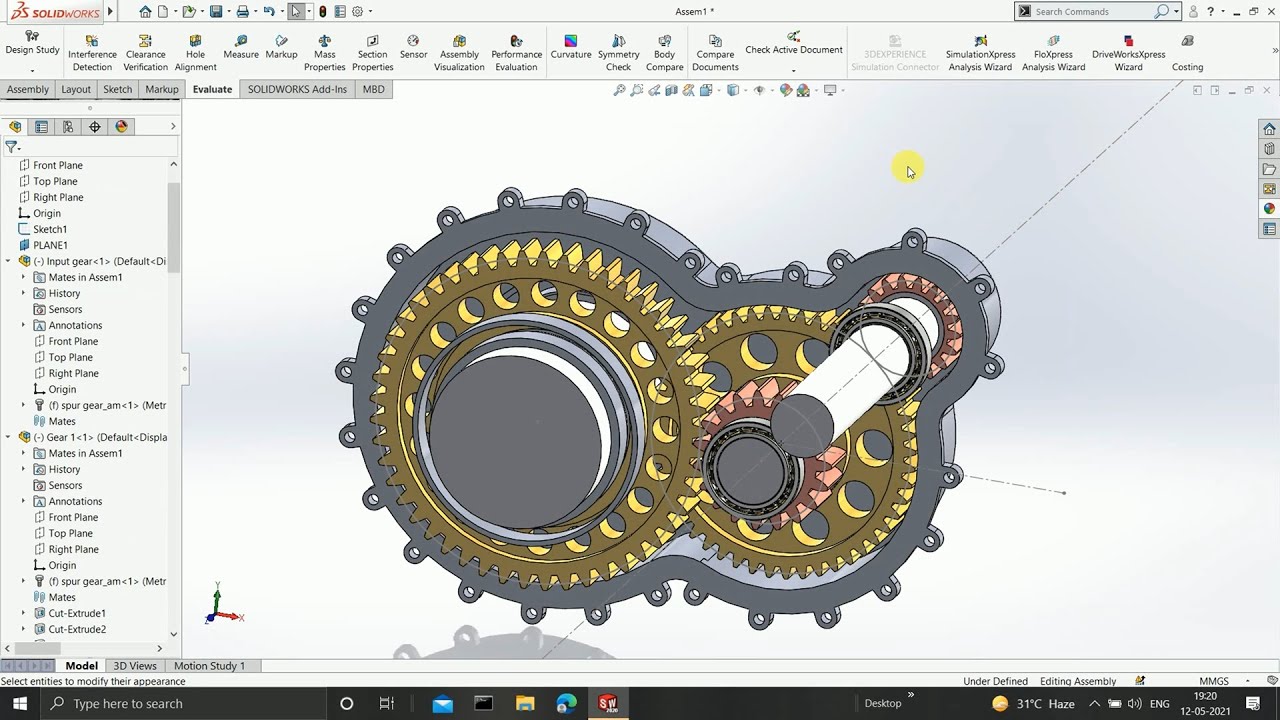Open the 3D Views bottom tab
Image resolution: width=1280 pixels, height=720 pixels.
tap(135, 665)
